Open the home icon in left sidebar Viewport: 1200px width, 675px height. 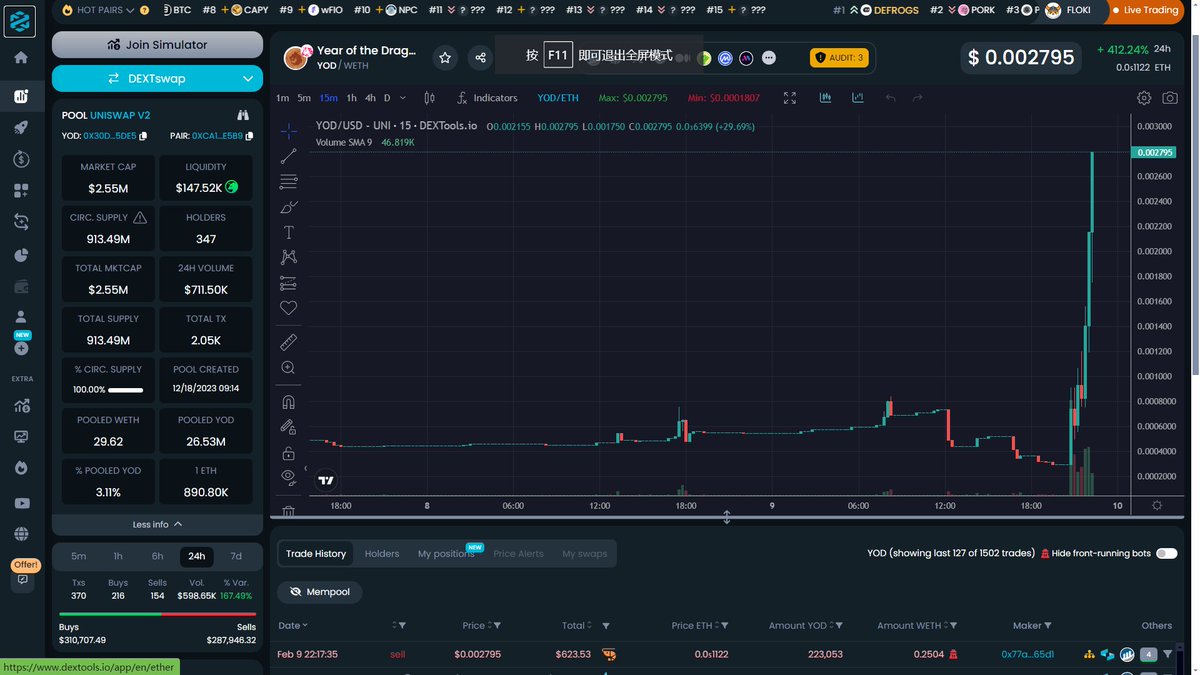(x=21, y=57)
